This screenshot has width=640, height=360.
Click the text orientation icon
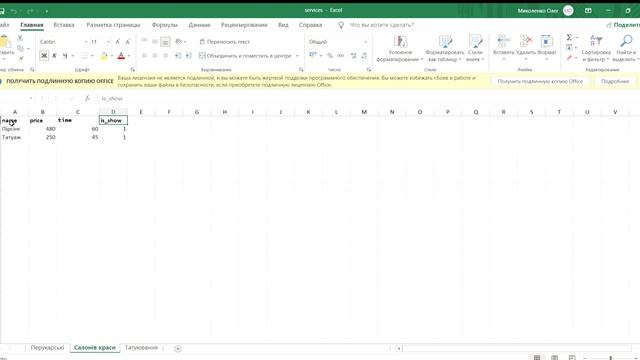[178, 42]
